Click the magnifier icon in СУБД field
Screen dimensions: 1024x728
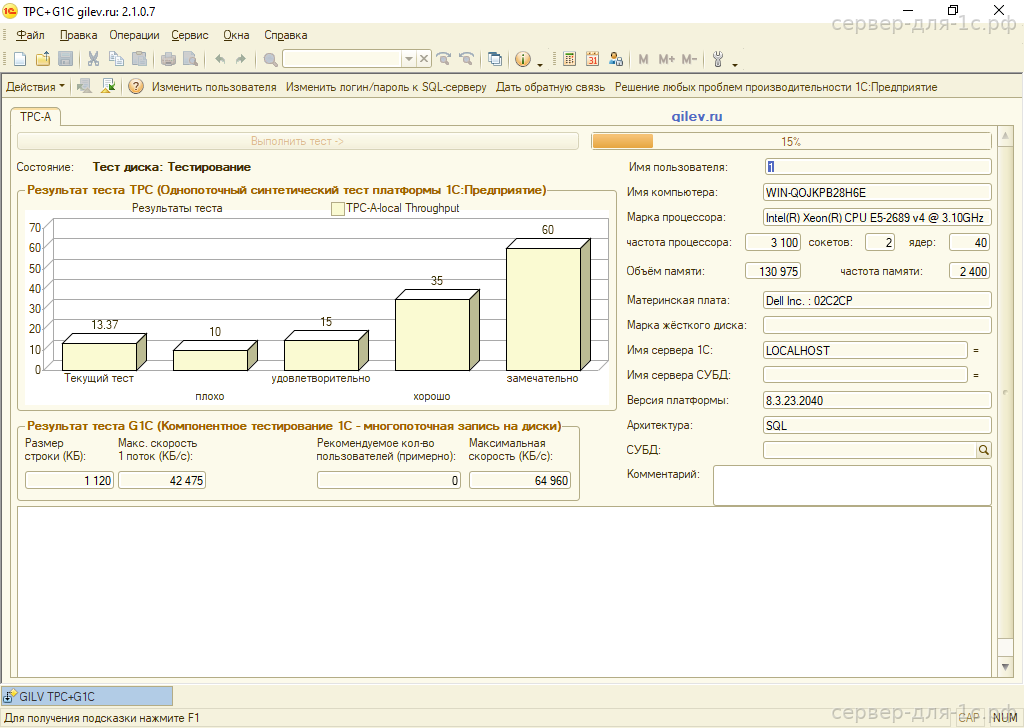tap(983, 451)
